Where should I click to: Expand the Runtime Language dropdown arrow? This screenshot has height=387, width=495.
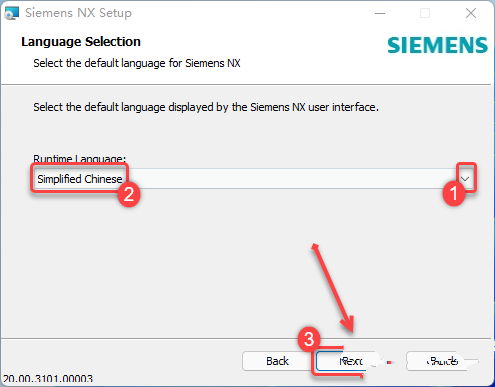point(465,179)
